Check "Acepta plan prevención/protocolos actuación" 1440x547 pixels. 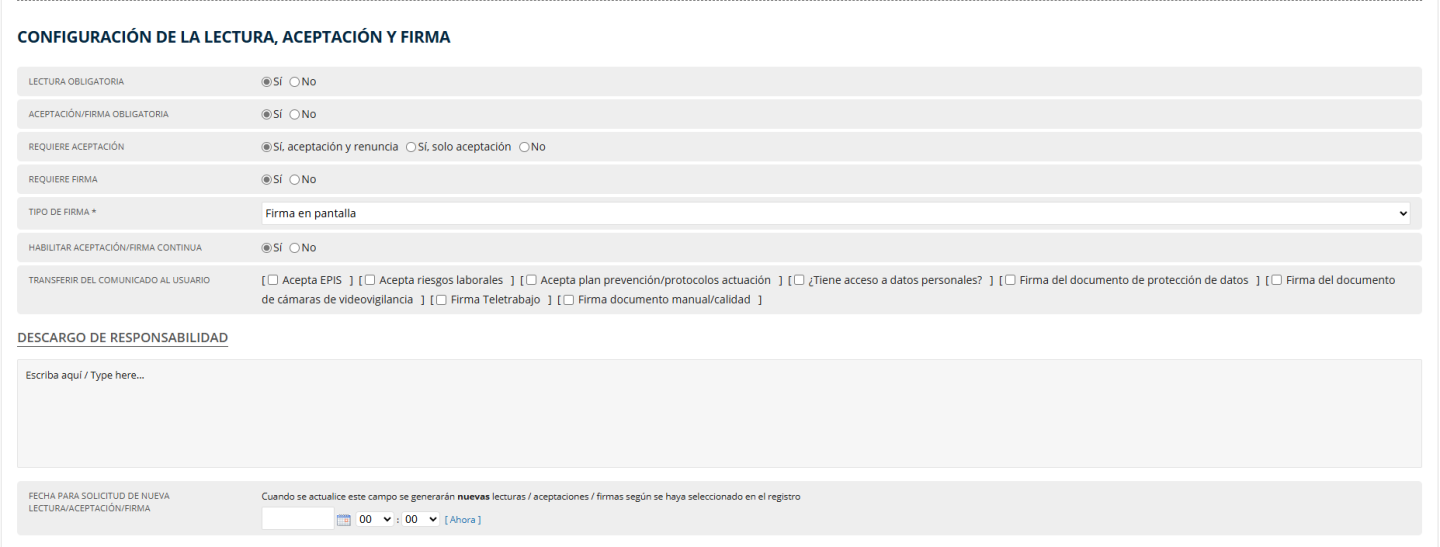coord(531,280)
